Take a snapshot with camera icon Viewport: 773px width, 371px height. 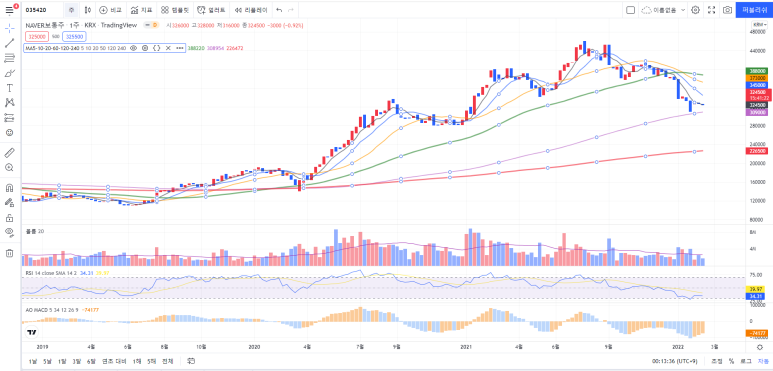(728, 10)
